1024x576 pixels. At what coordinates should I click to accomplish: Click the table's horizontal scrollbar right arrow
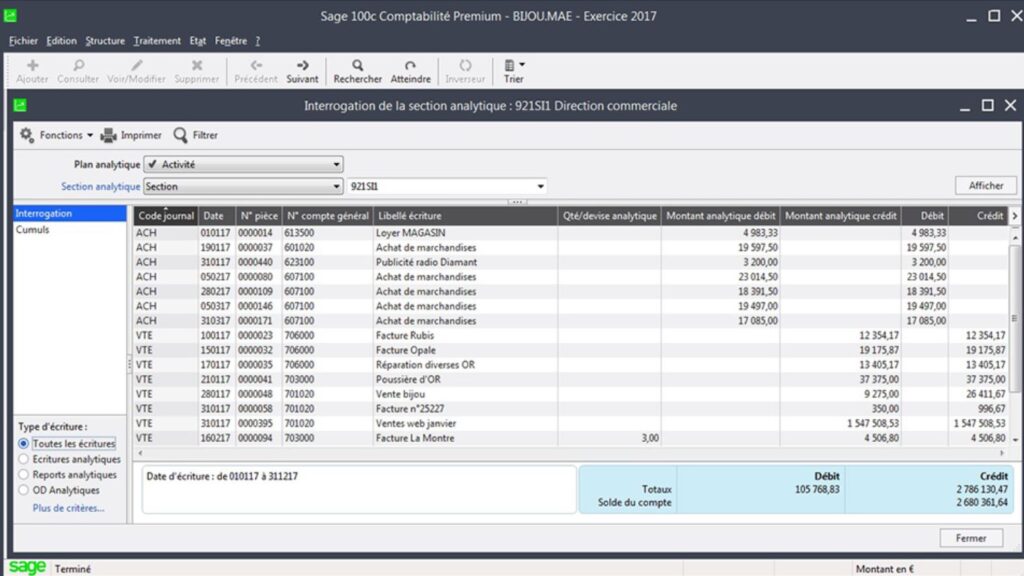(1002, 453)
